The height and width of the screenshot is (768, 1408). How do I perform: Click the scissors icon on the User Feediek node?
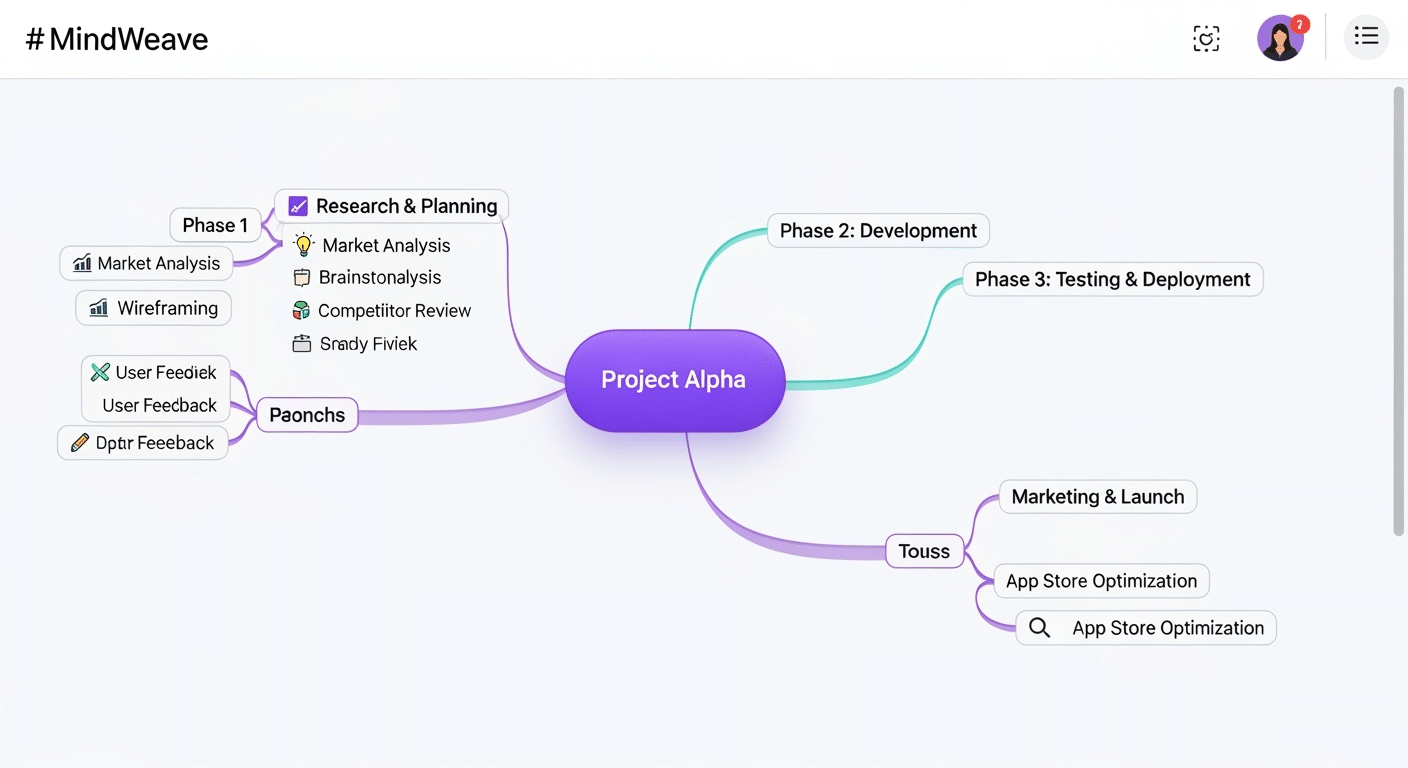(99, 371)
